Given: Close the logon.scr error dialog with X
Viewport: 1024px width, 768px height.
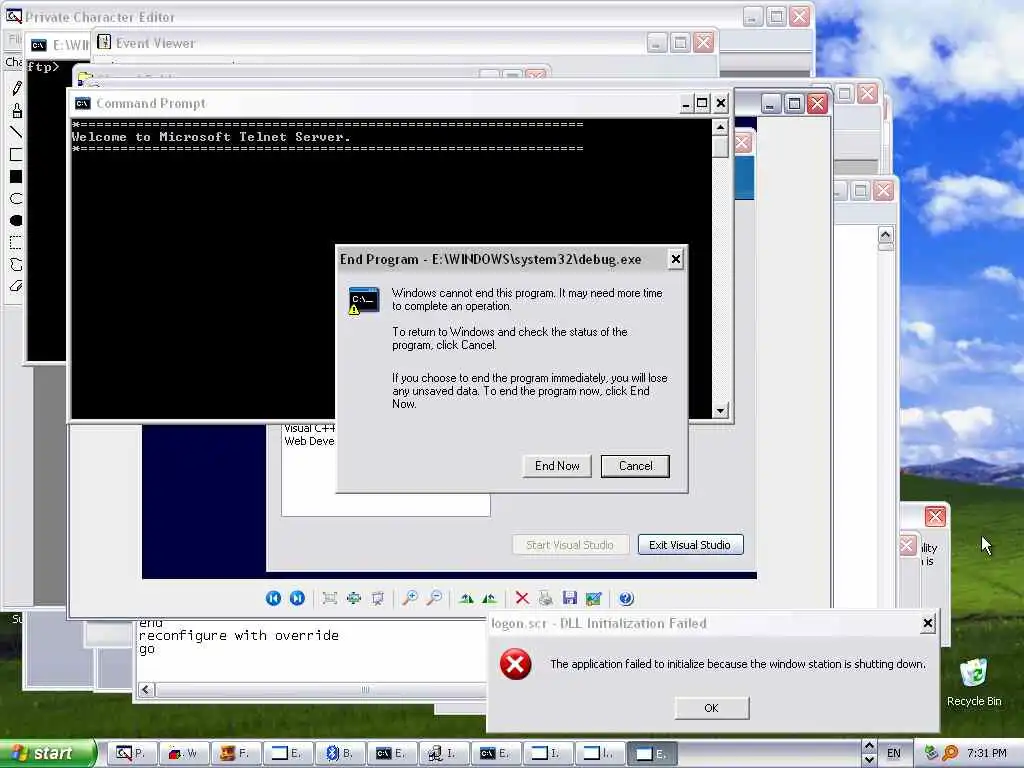Looking at the screenshot, I should [x=927, y=624].
